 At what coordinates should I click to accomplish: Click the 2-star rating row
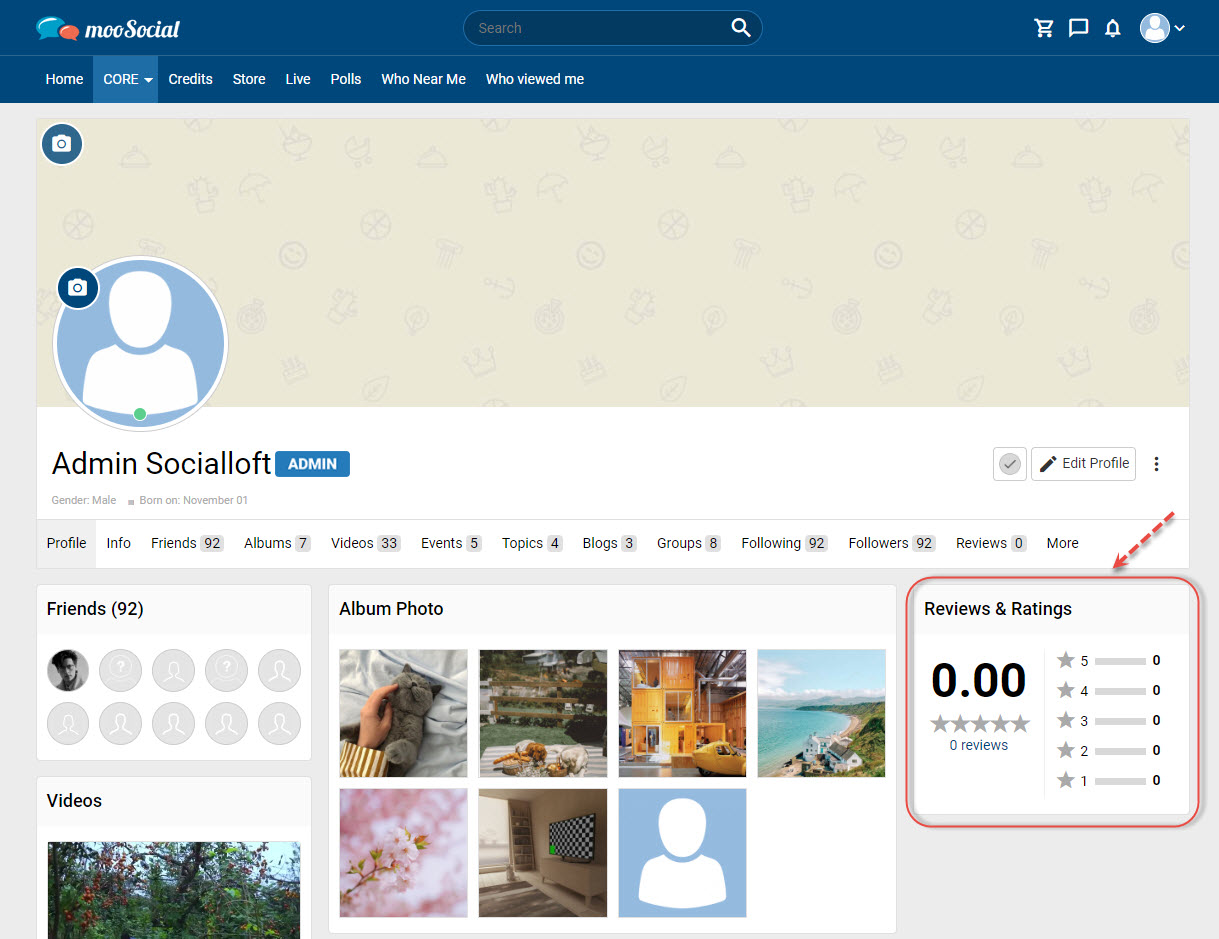[x=1108, y=750]
